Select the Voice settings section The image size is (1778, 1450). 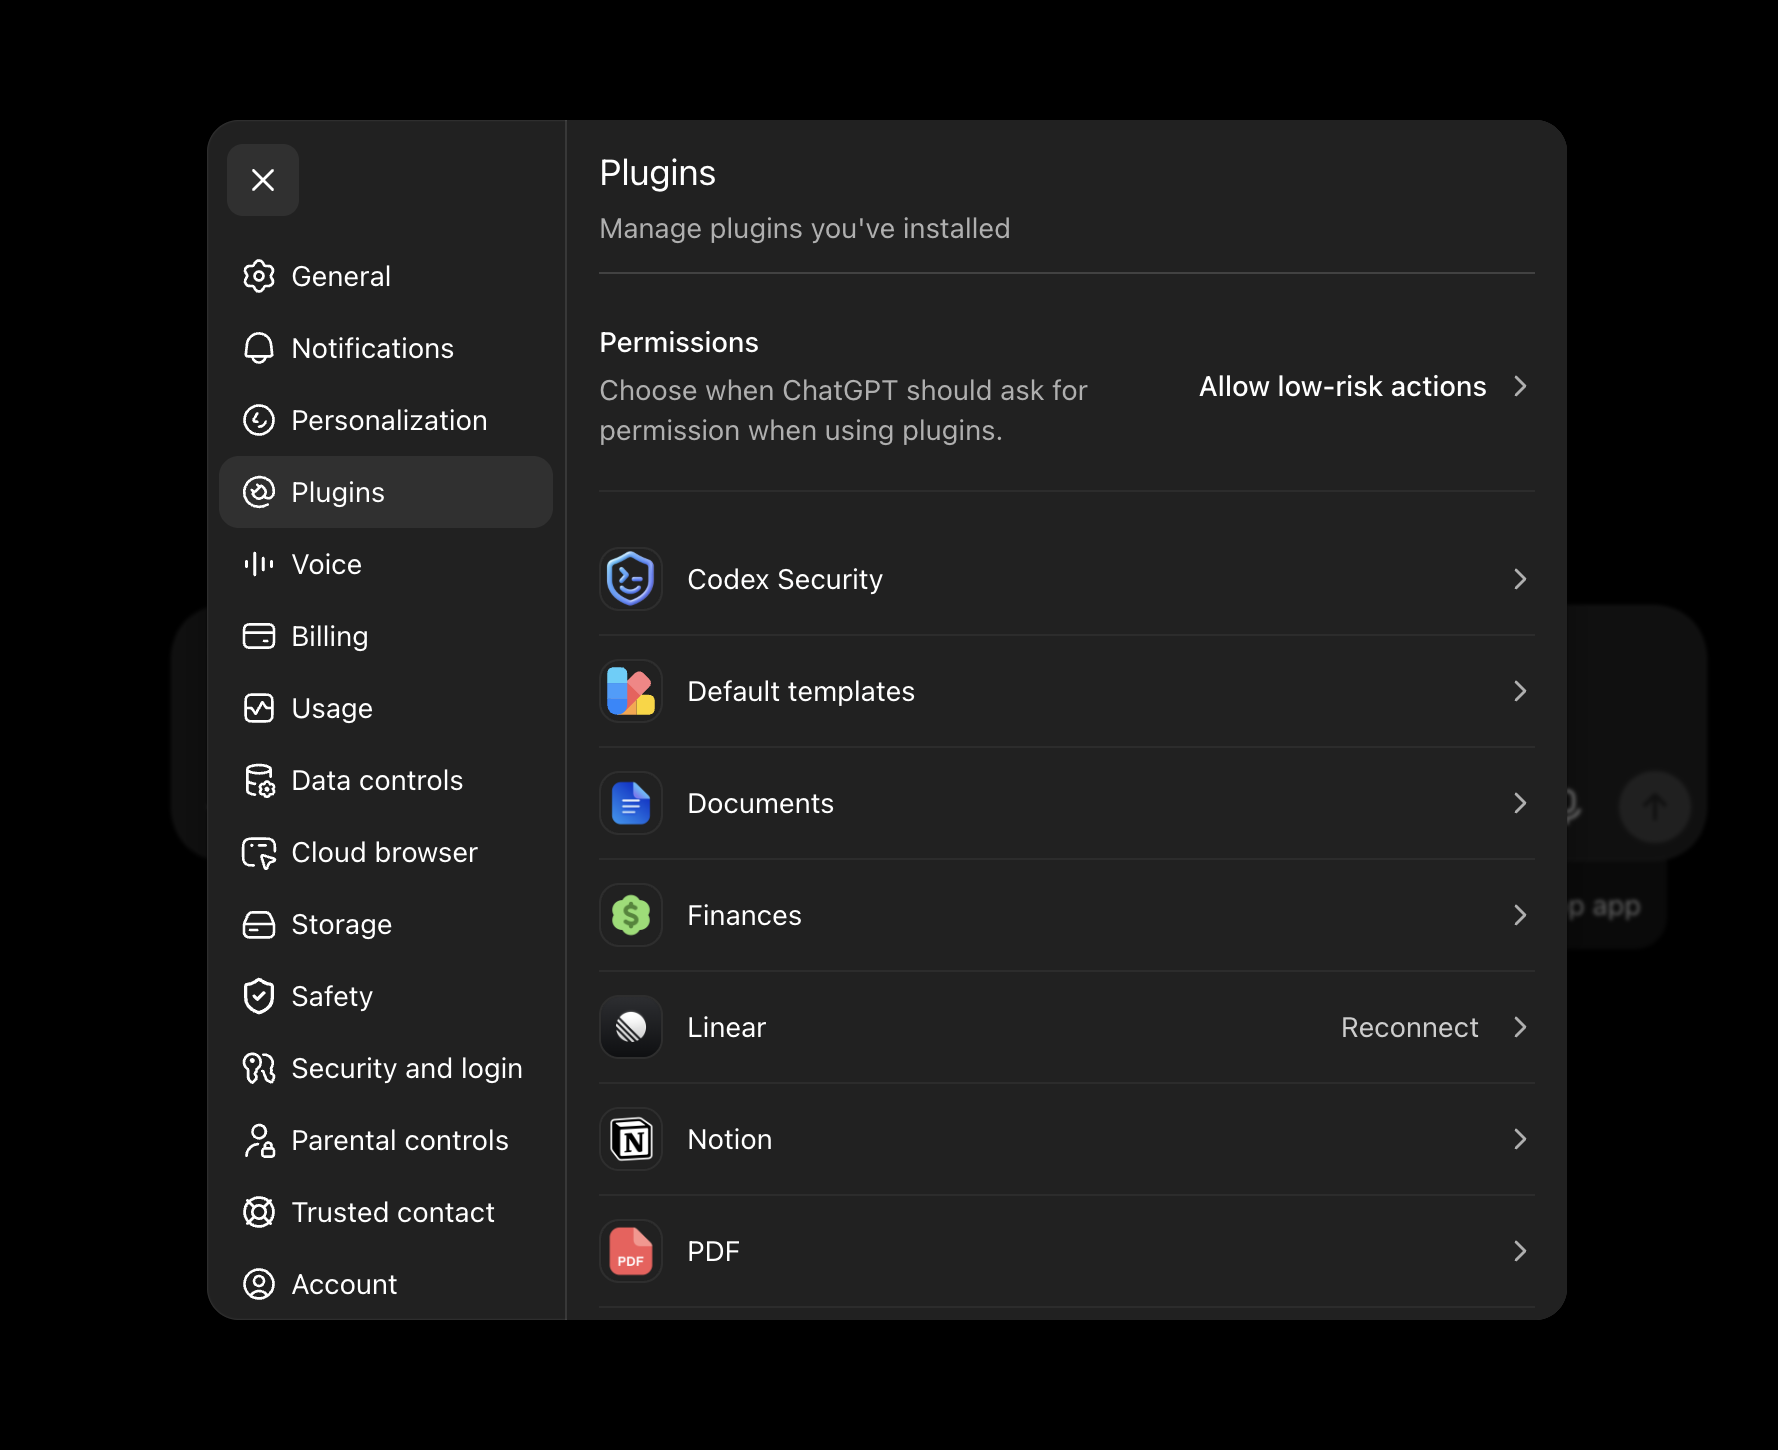[x=386, y=564]
